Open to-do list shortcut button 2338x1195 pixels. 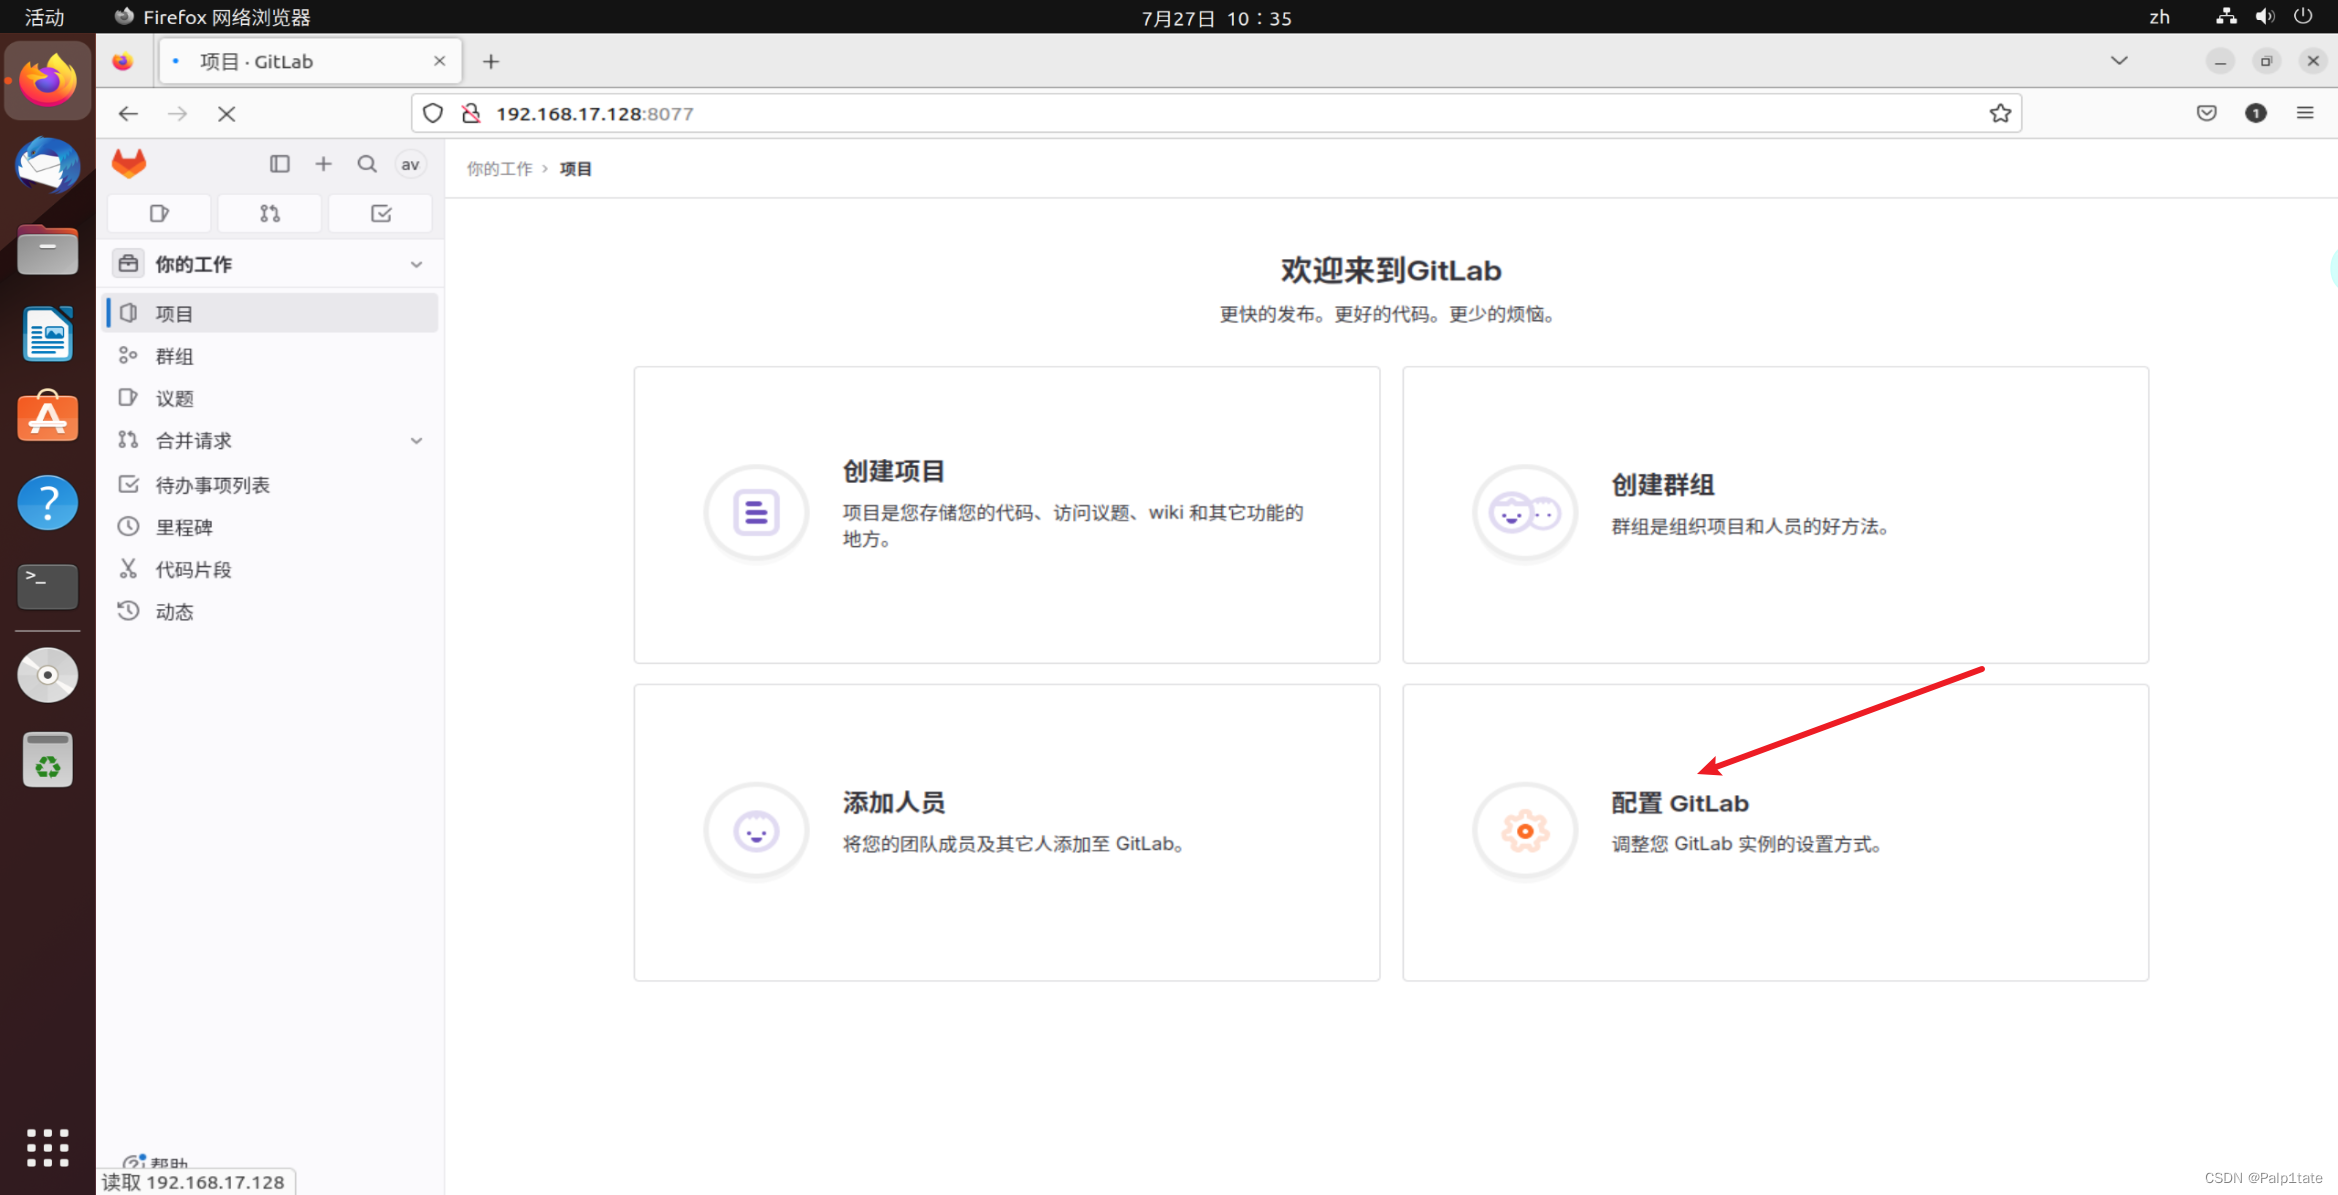pos(381,213)
